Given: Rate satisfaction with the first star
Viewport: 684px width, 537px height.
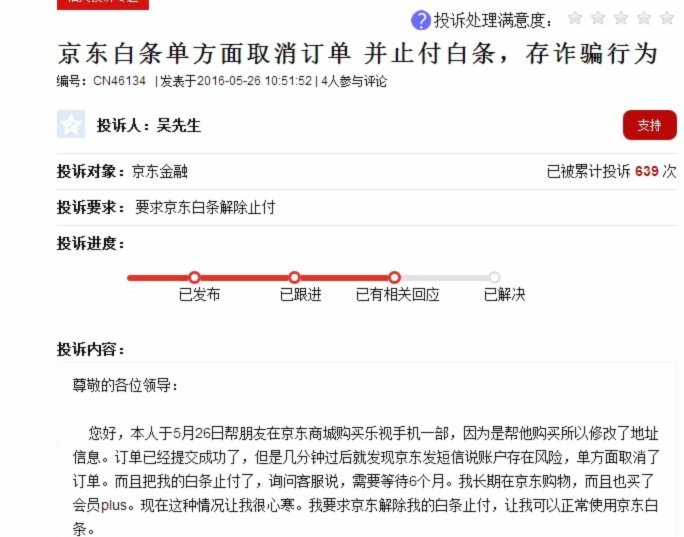Looking at the screenshot, I should [x=575, y=18].
